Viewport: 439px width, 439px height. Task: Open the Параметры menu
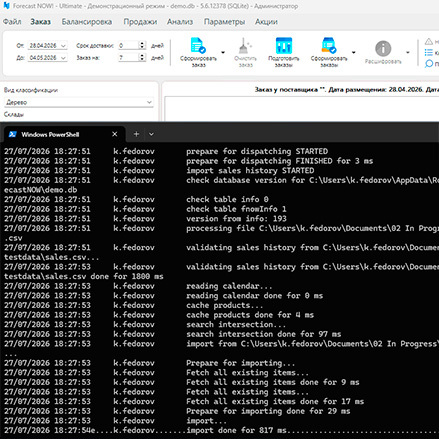click(224, 22)
